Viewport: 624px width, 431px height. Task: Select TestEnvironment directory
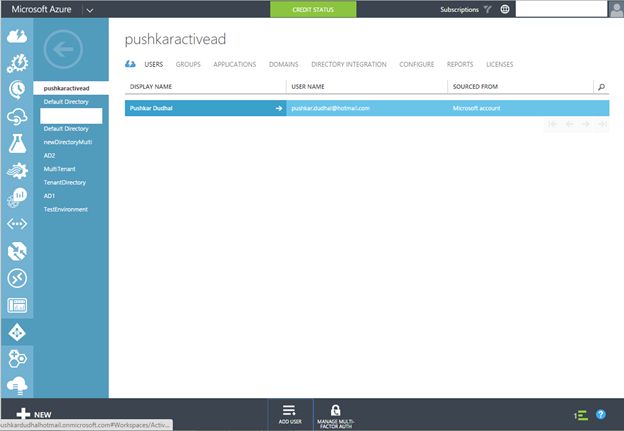click(66, 209)
